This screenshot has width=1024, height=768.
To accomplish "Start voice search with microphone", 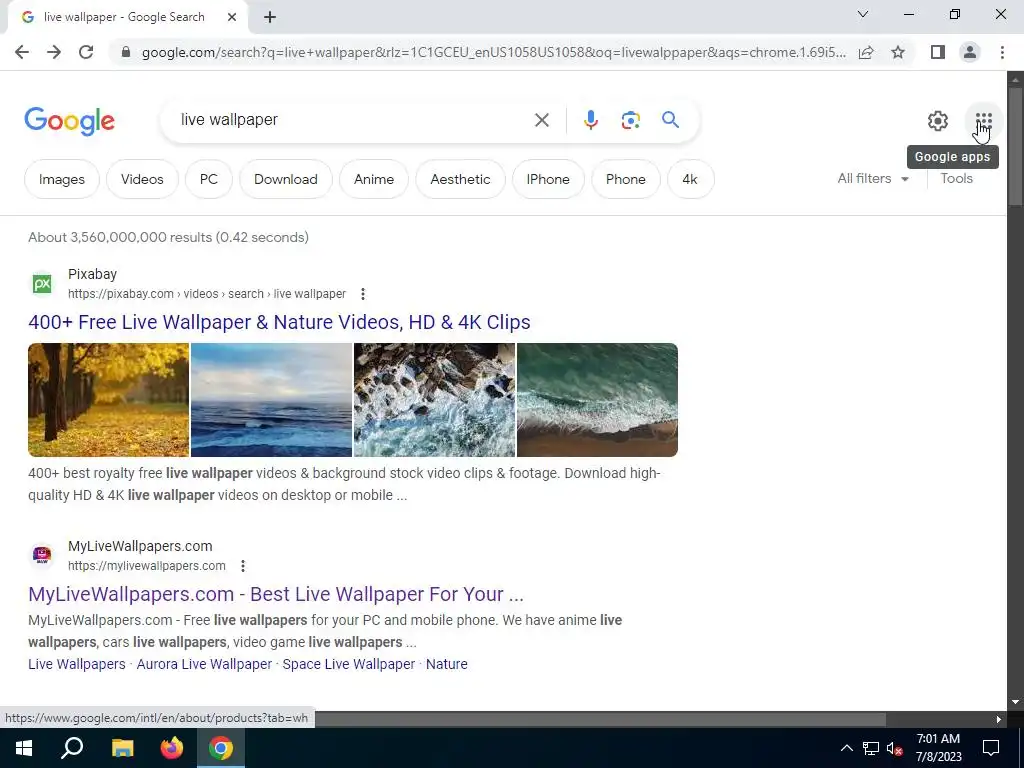I will click(590, 120).
